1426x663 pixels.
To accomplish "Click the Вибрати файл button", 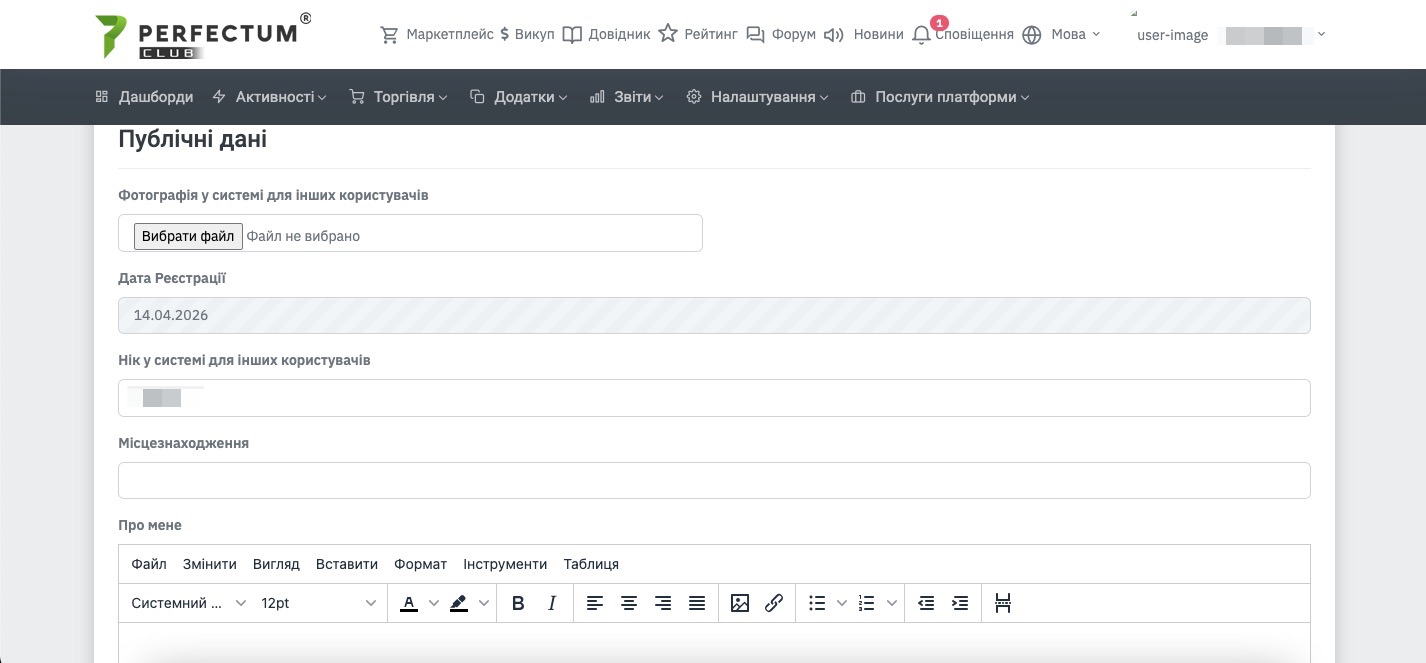I will [188, 236].
